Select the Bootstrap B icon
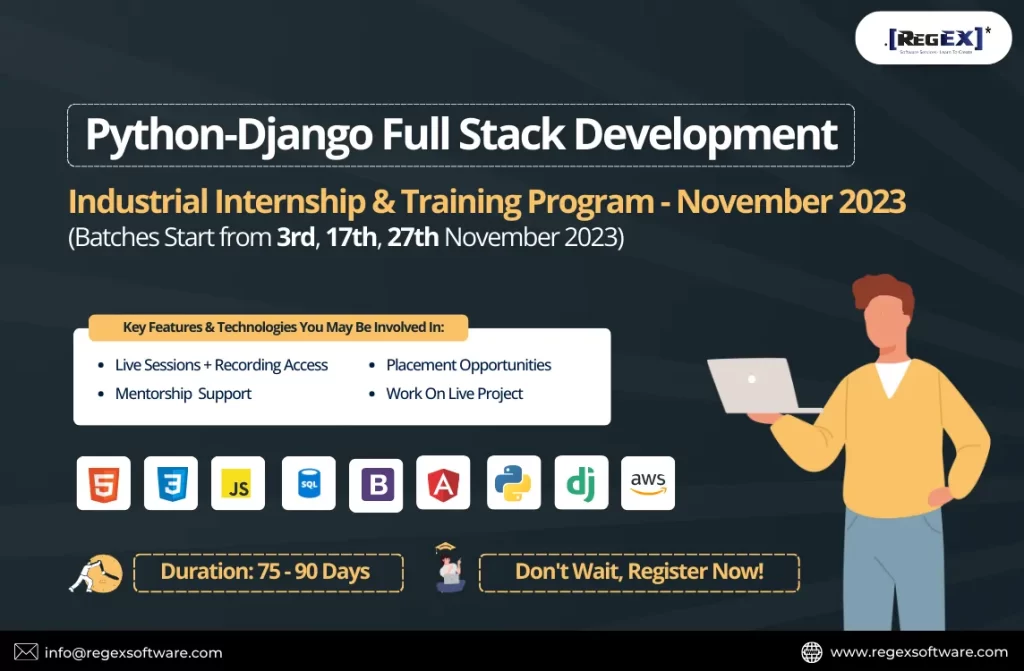1024x671 pixels. 376,485
